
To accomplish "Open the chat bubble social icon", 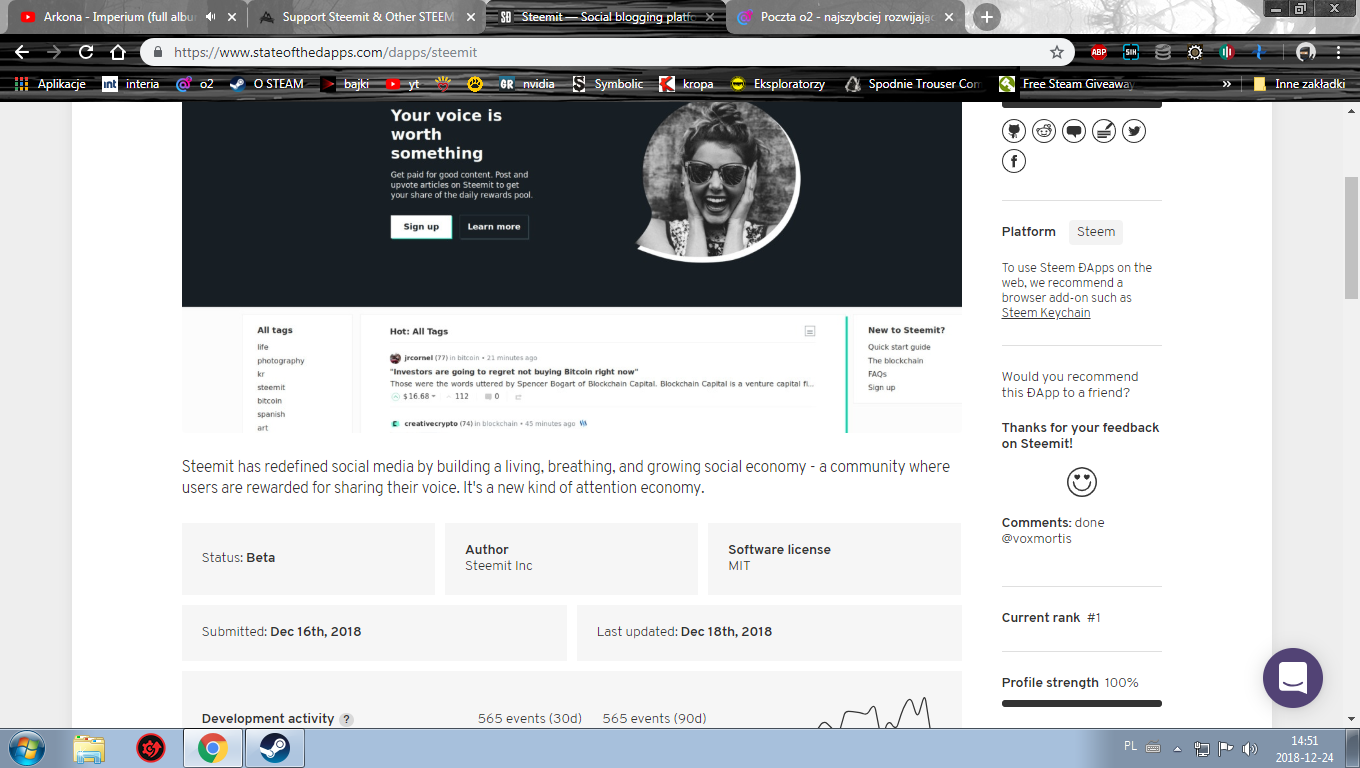I will pyautogui.click(x=1074, y=131).
